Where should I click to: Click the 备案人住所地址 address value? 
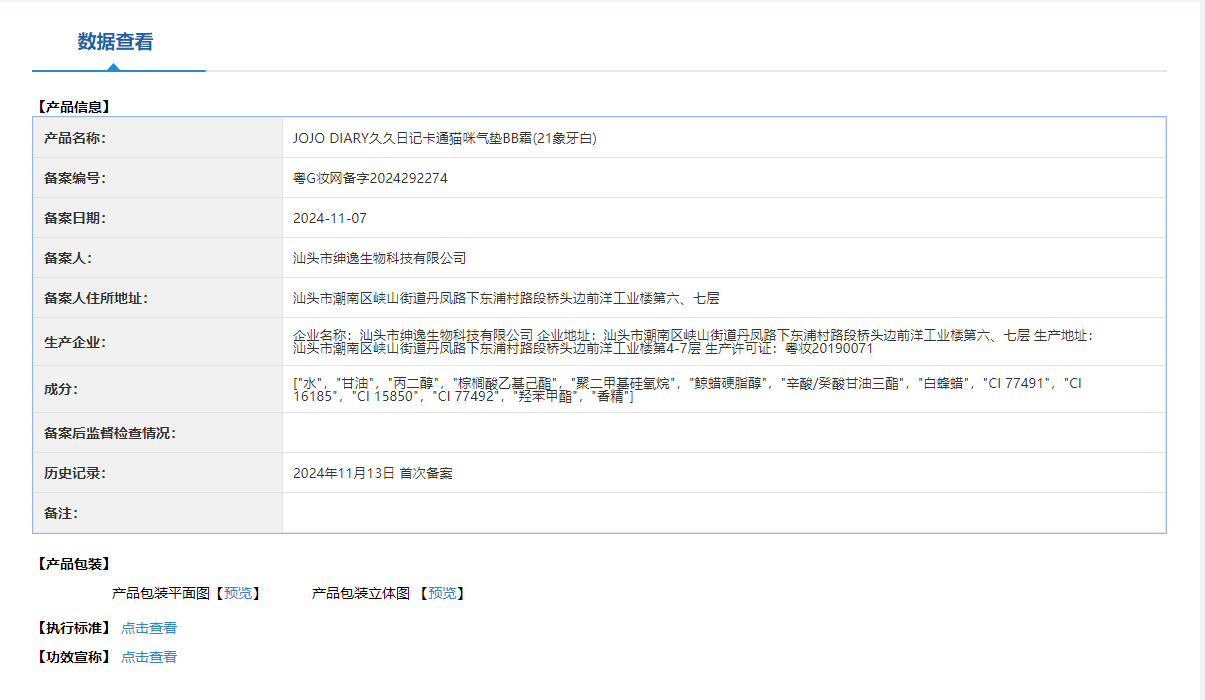[507, 298]
